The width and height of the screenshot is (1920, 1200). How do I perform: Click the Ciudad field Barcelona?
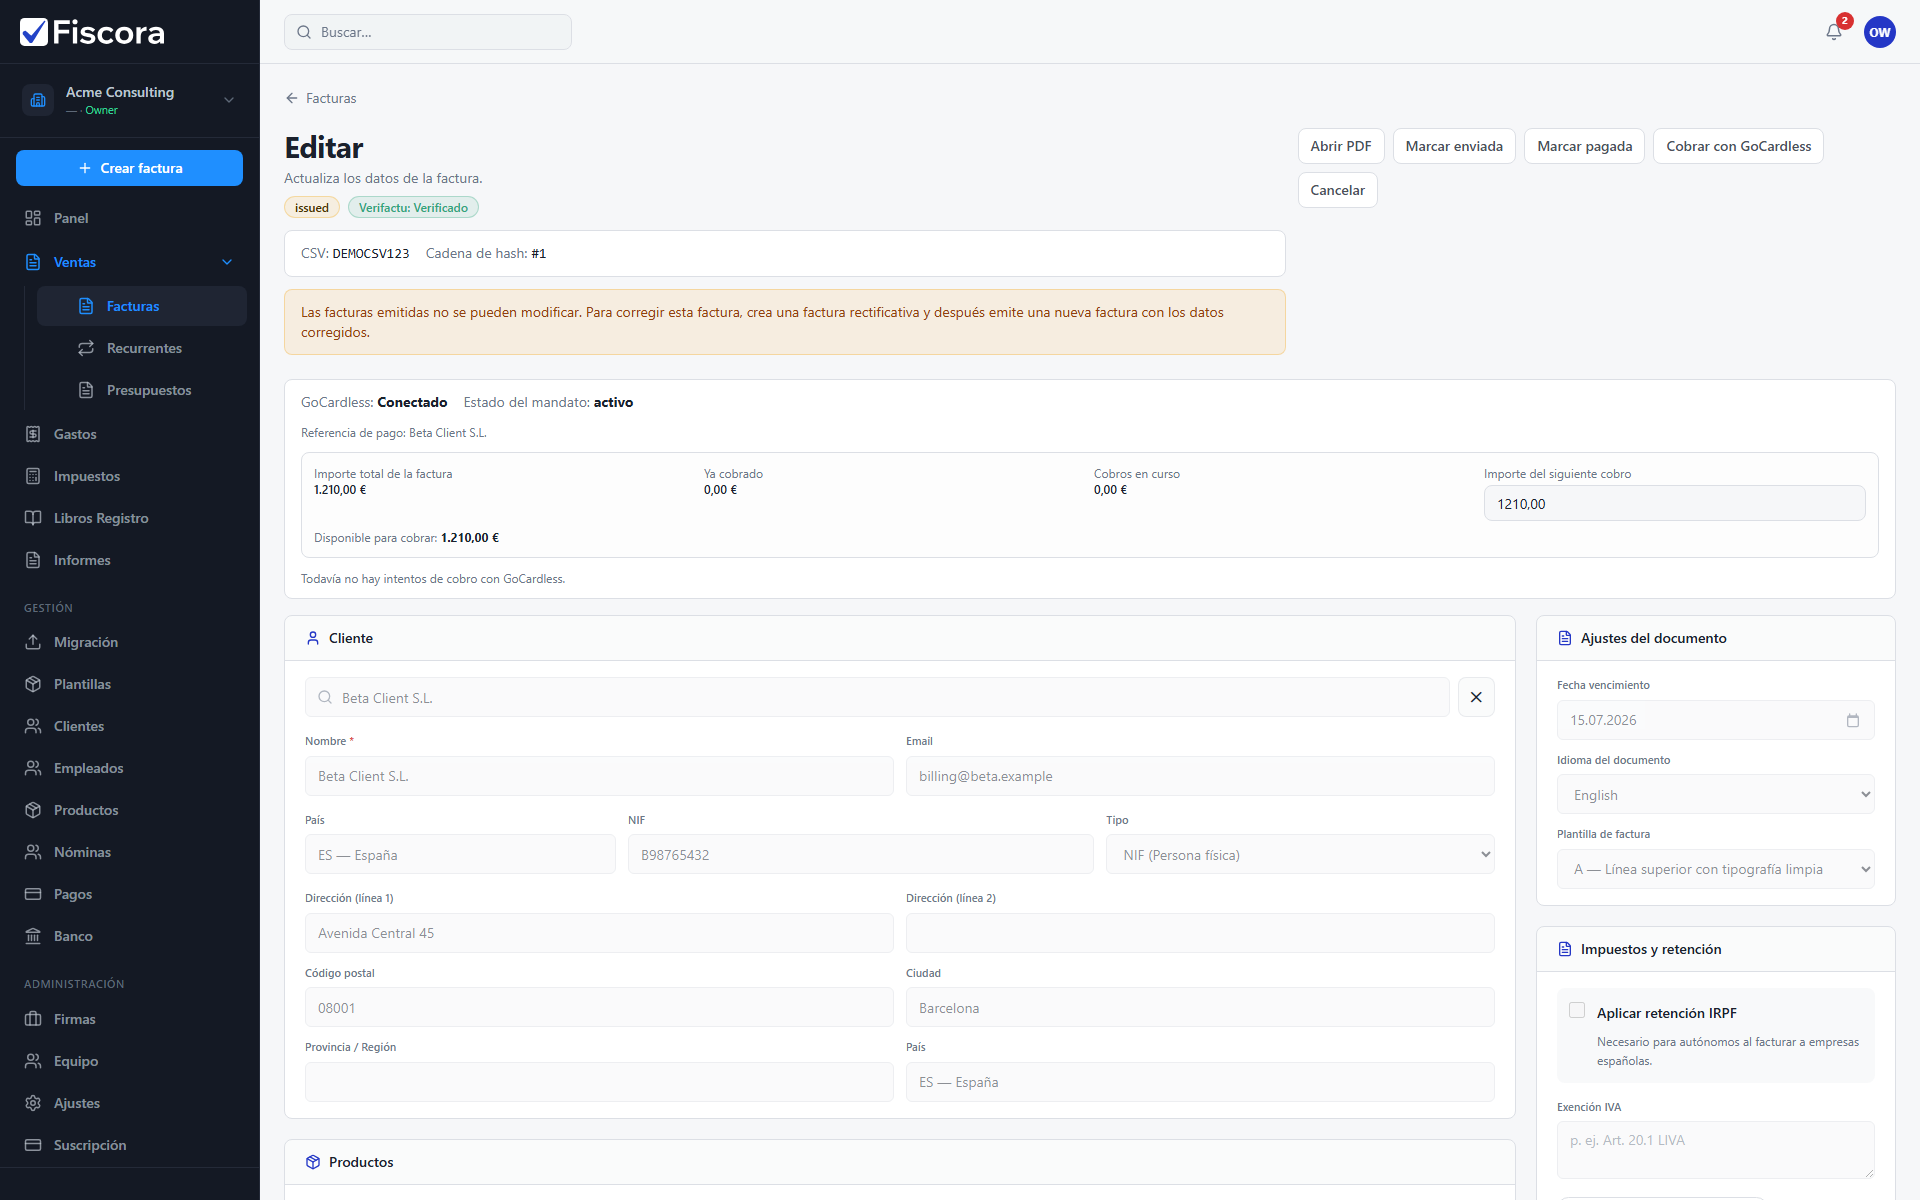coord(1200,1007)
